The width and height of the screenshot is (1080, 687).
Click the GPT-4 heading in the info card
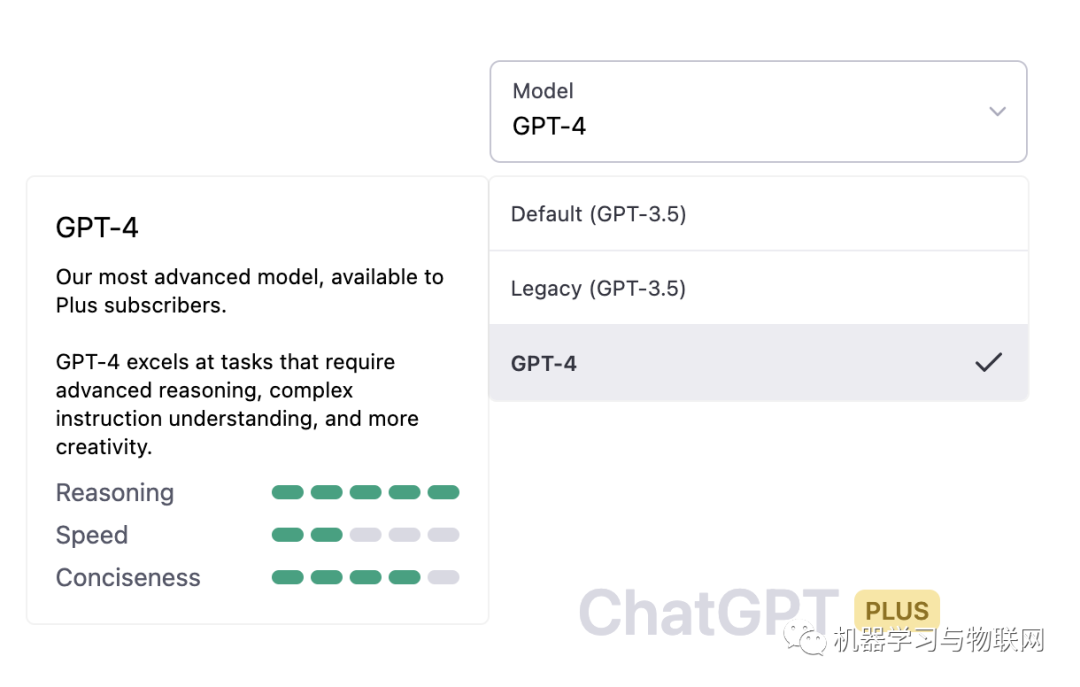coord(97,228)
